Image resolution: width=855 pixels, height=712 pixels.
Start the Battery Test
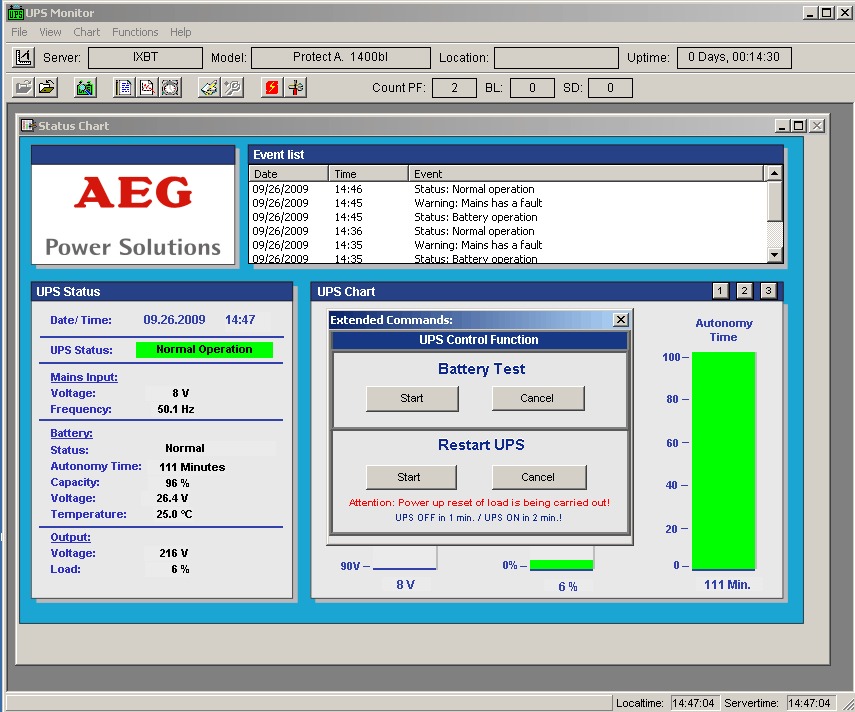(x=412, y=398)
